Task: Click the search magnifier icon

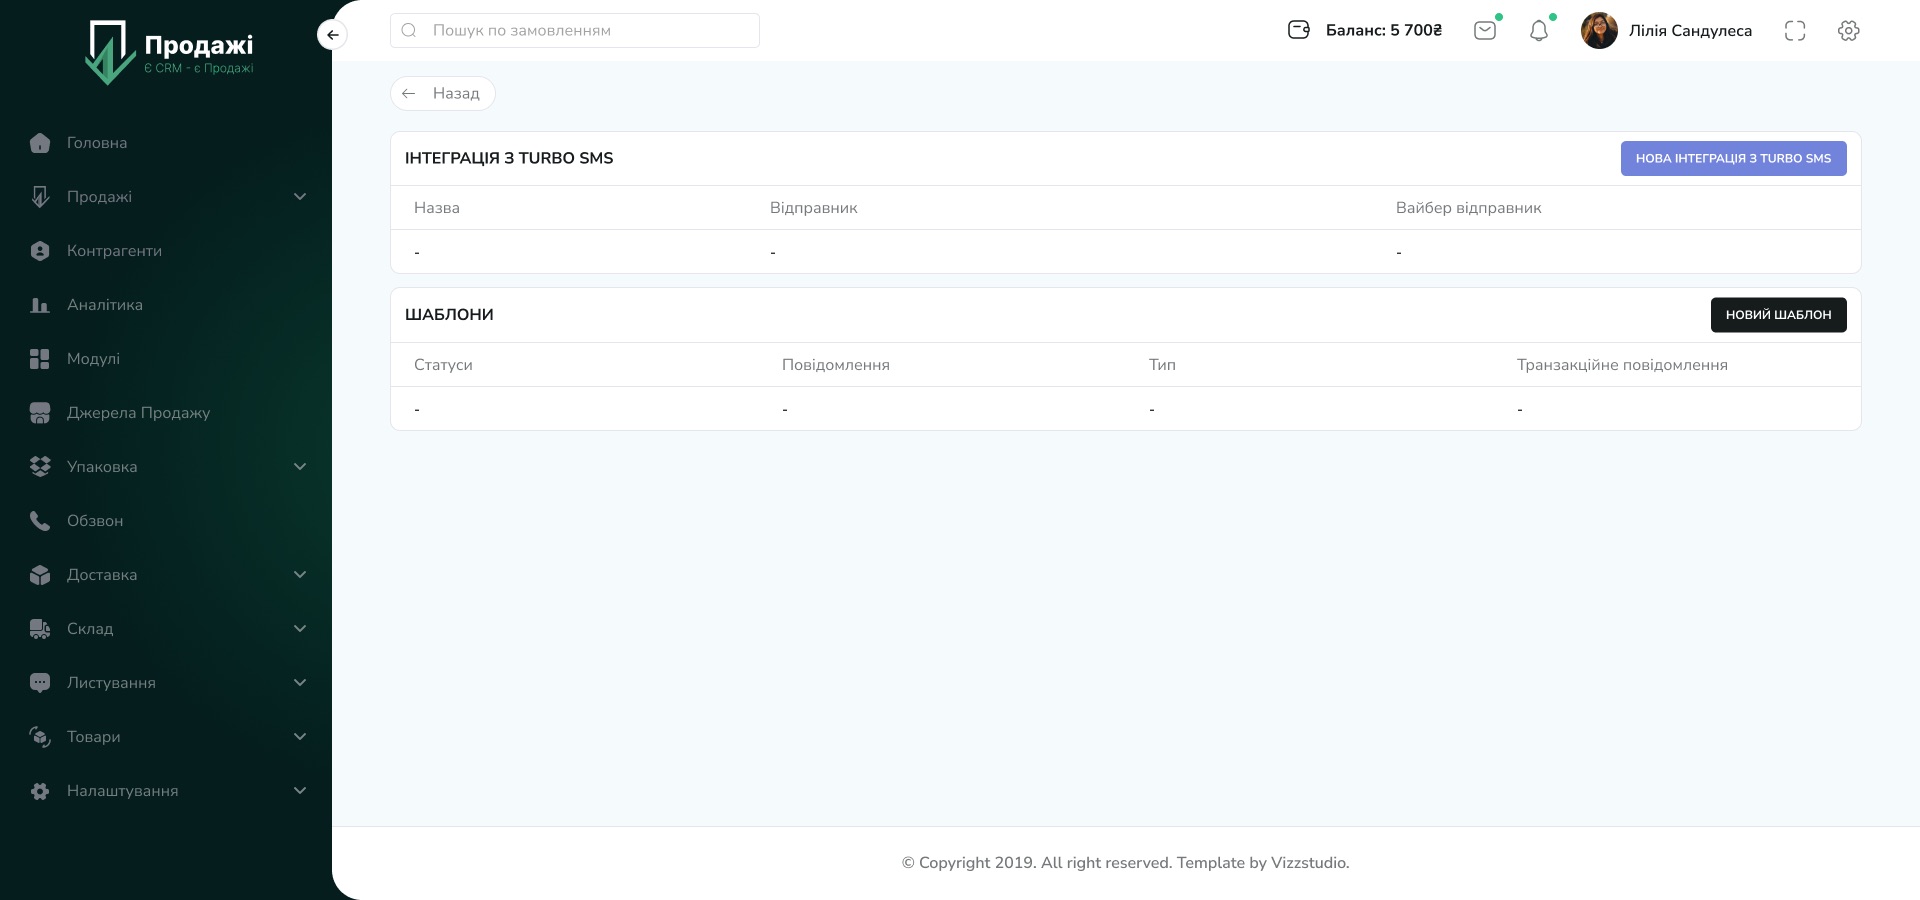Action: (409, 30)
